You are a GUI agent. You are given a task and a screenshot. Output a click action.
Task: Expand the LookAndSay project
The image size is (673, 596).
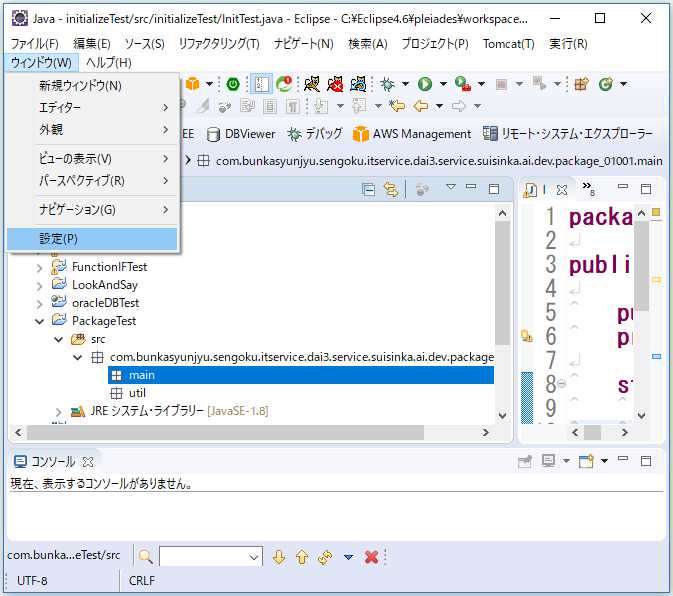39,286
